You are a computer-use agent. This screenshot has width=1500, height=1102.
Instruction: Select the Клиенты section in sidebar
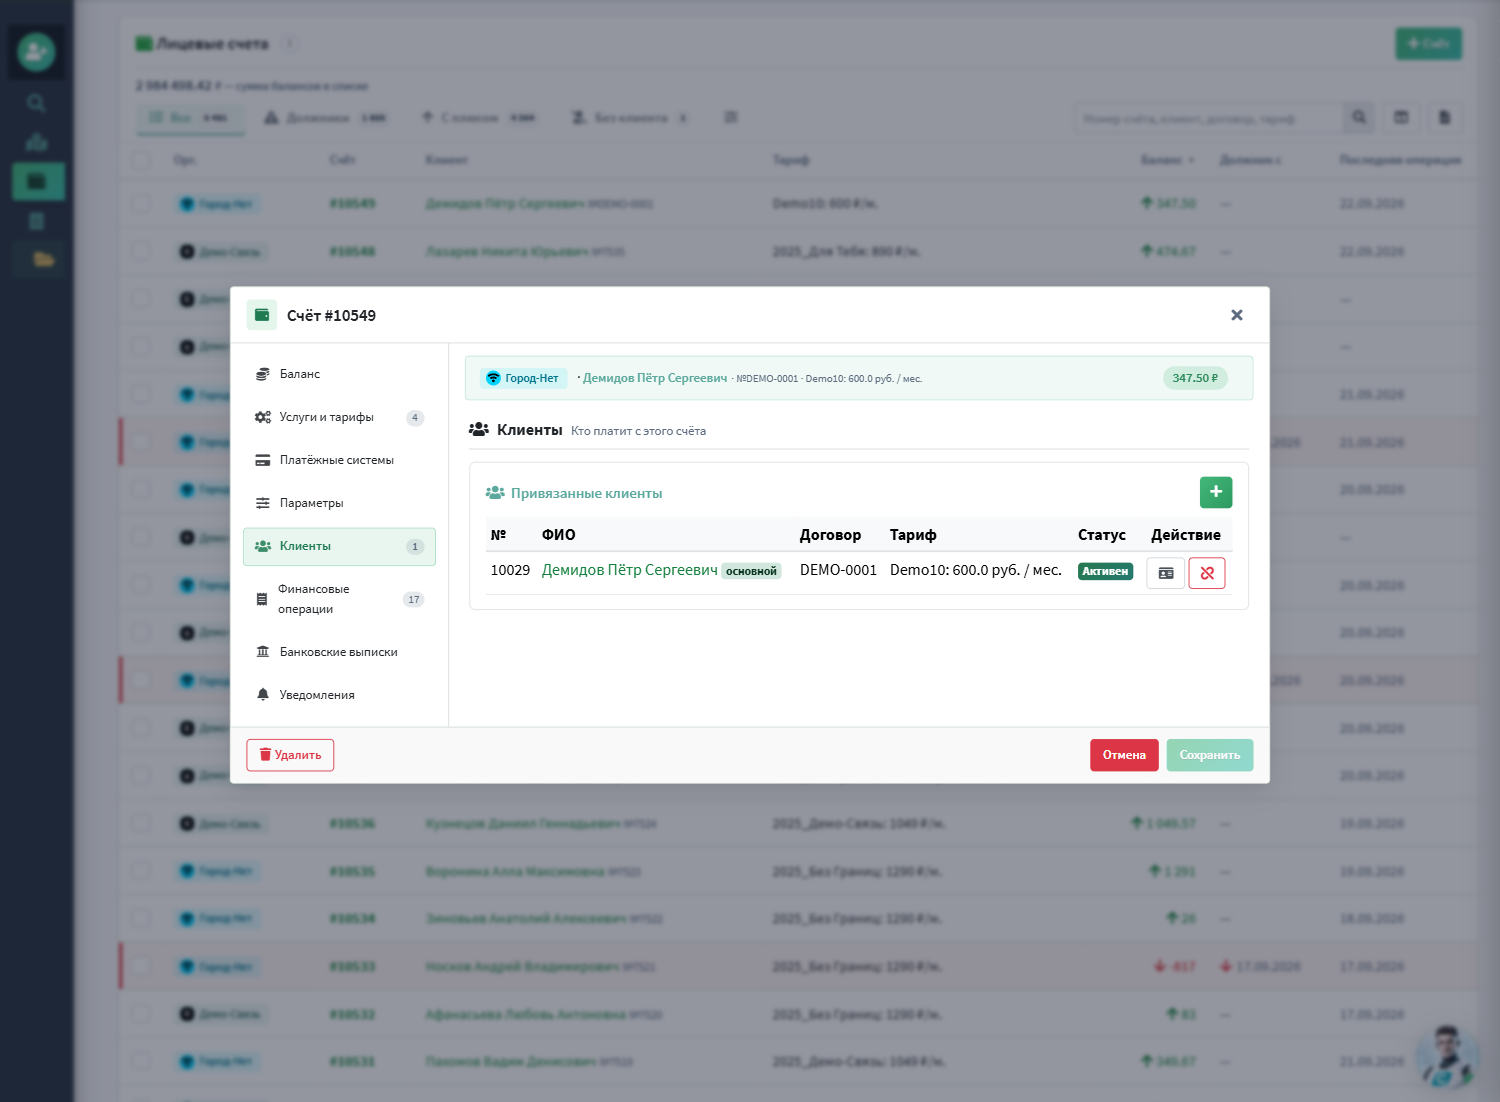click(339, 546)
